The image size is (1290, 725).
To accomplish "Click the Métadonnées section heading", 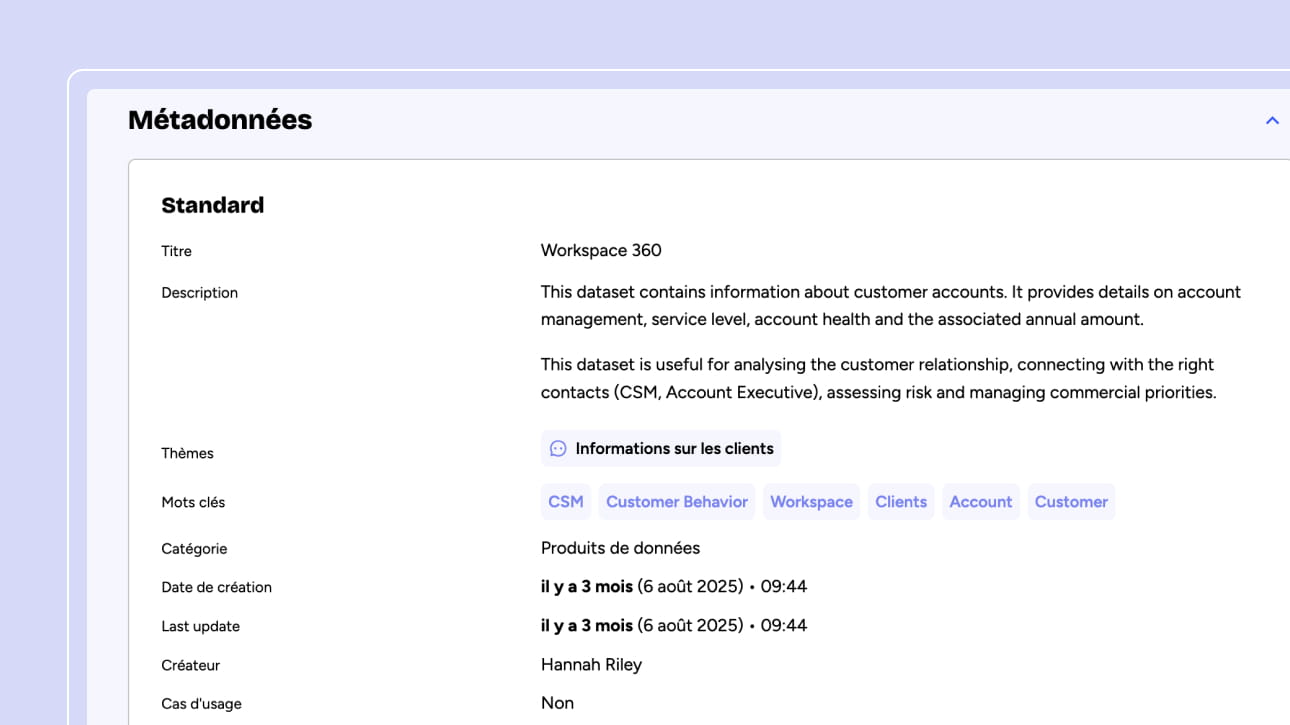I will (220, 120).
